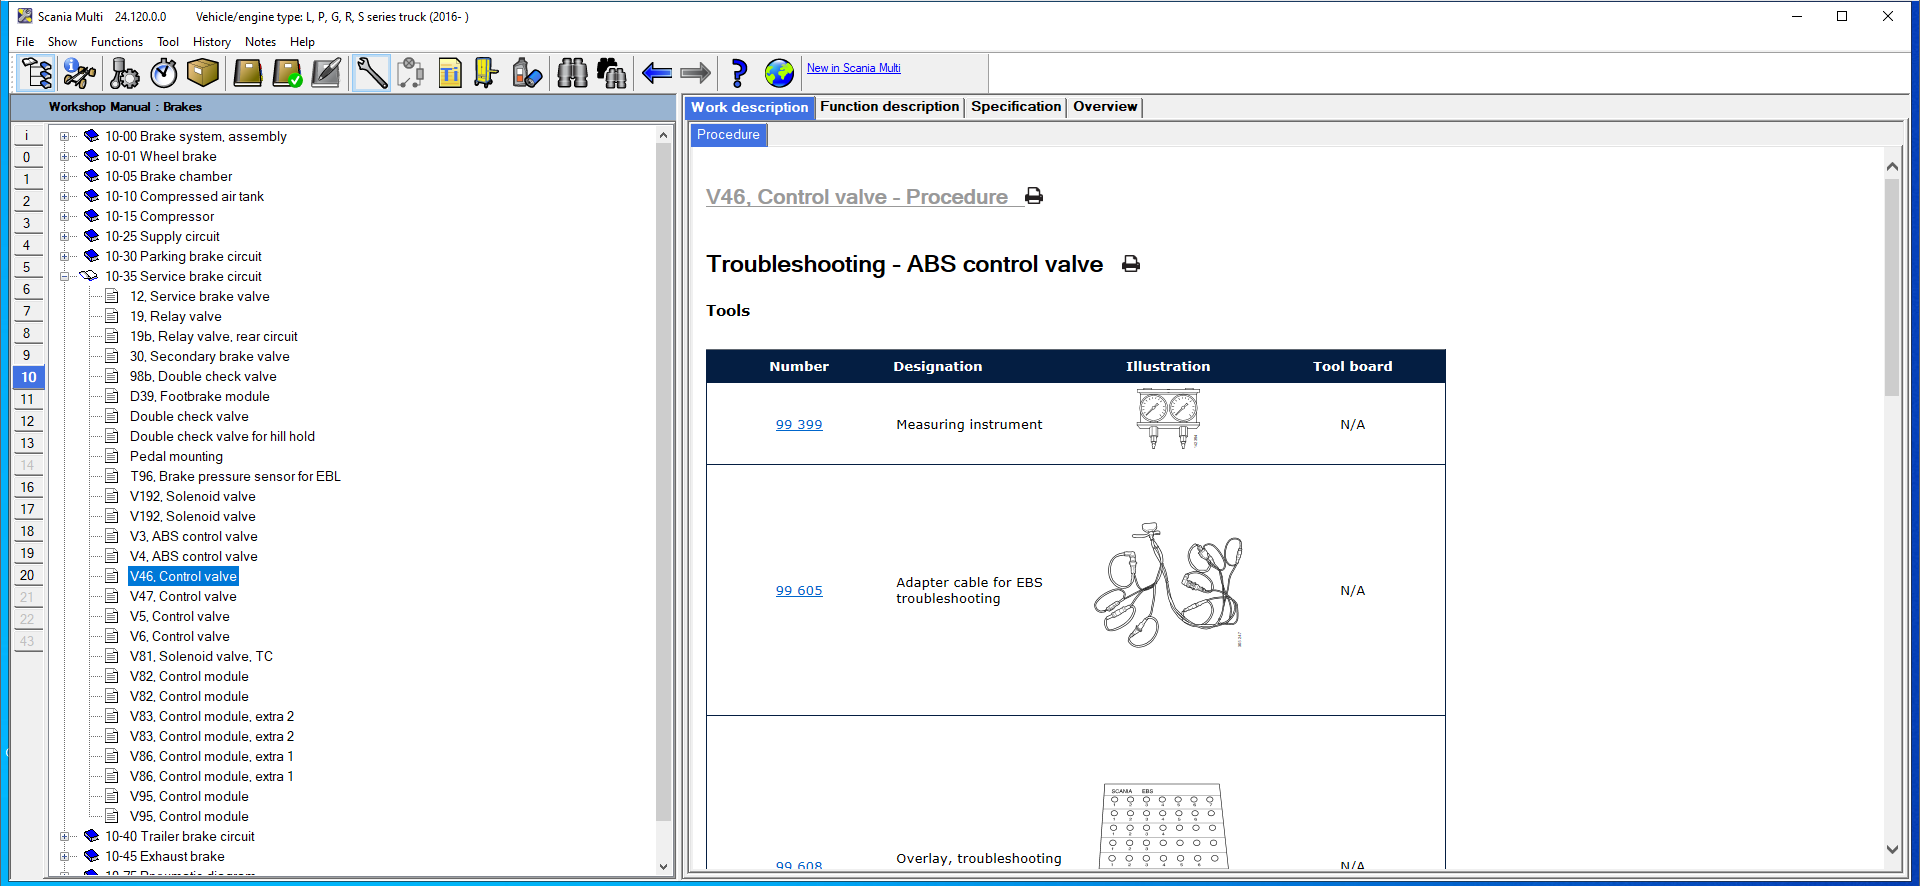Screen dimensions: 1920x886
Task: Select main group 5 in the sidebar
Action: tap(27, 267)
